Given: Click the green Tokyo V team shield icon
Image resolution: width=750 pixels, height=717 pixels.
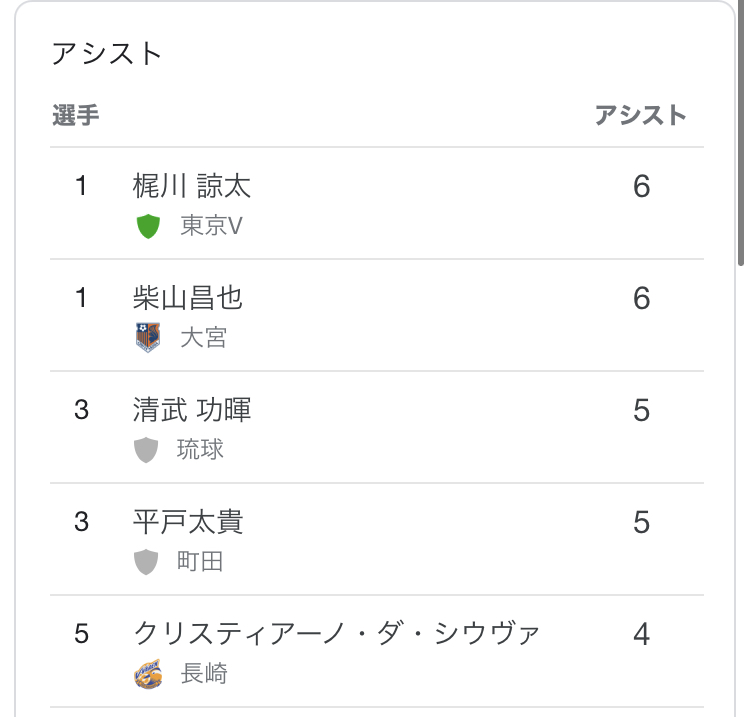Looking at the screenshot, I should (148, 226).
